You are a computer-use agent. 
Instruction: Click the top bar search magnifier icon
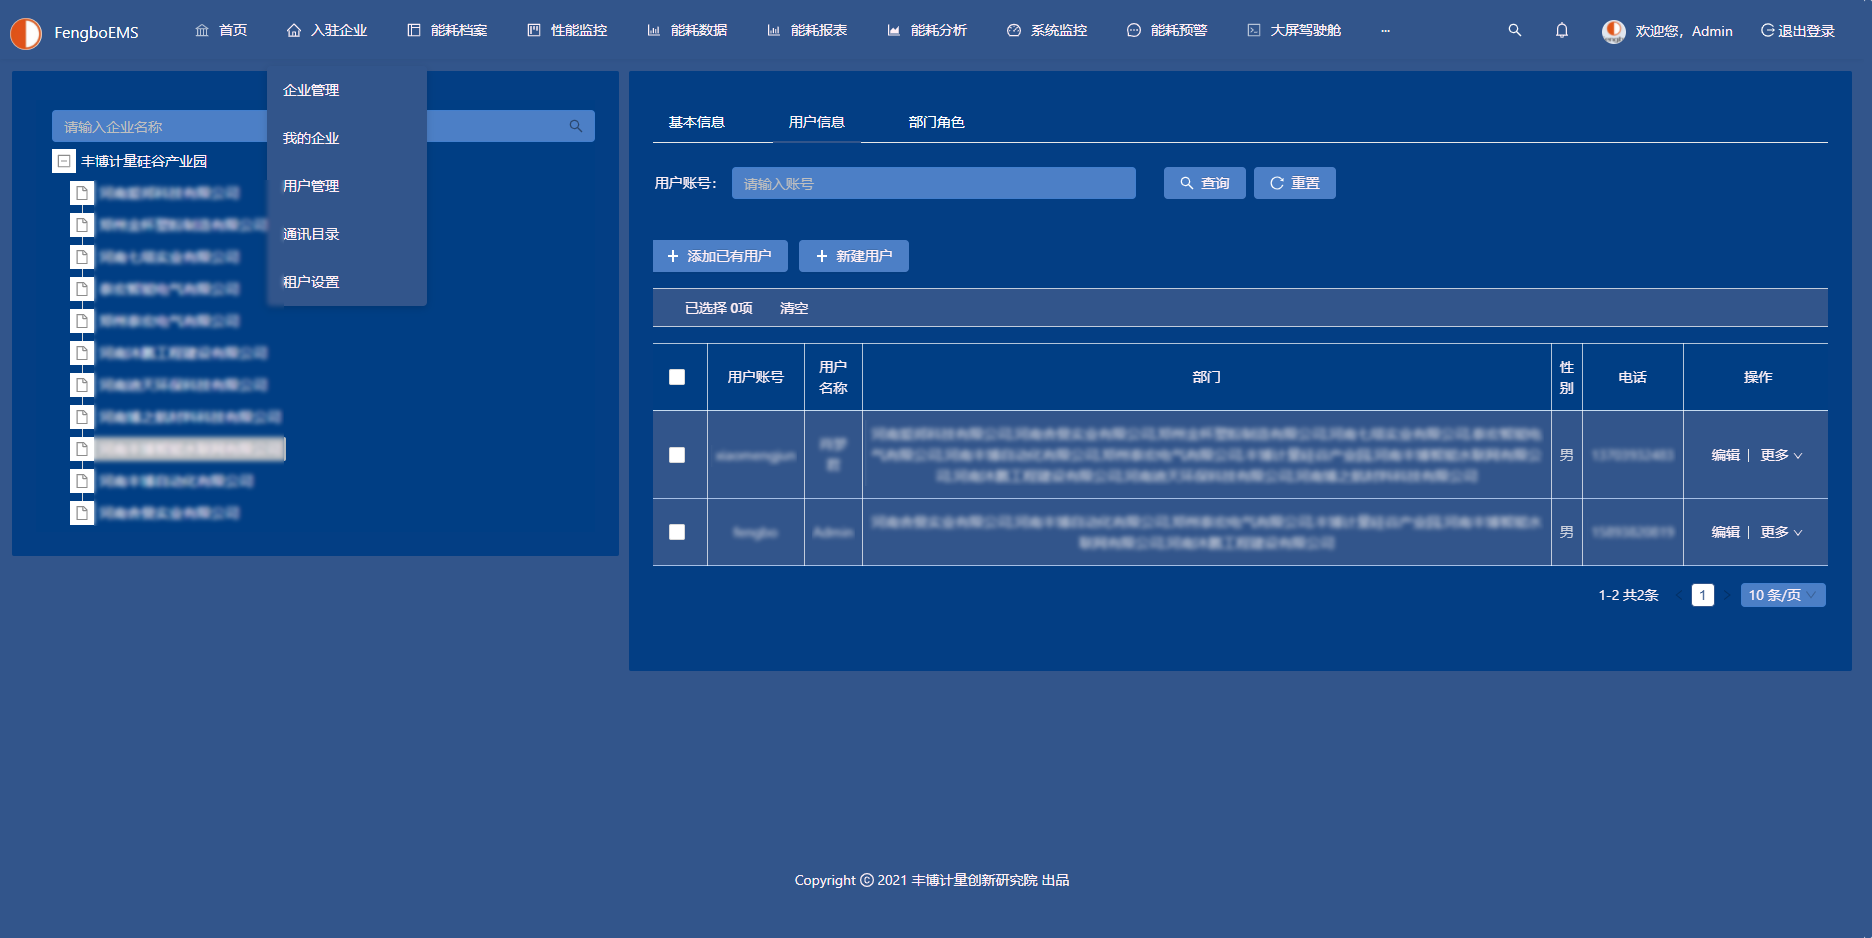pos(1514,31)
